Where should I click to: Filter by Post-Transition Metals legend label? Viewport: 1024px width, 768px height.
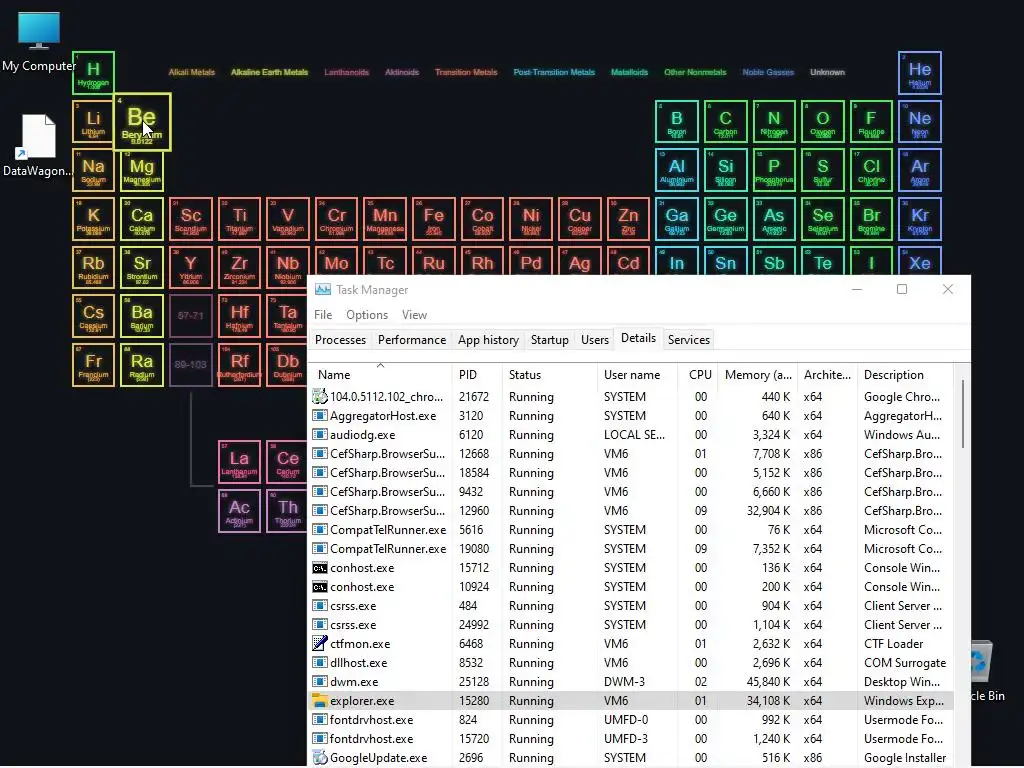pos(554,72)
